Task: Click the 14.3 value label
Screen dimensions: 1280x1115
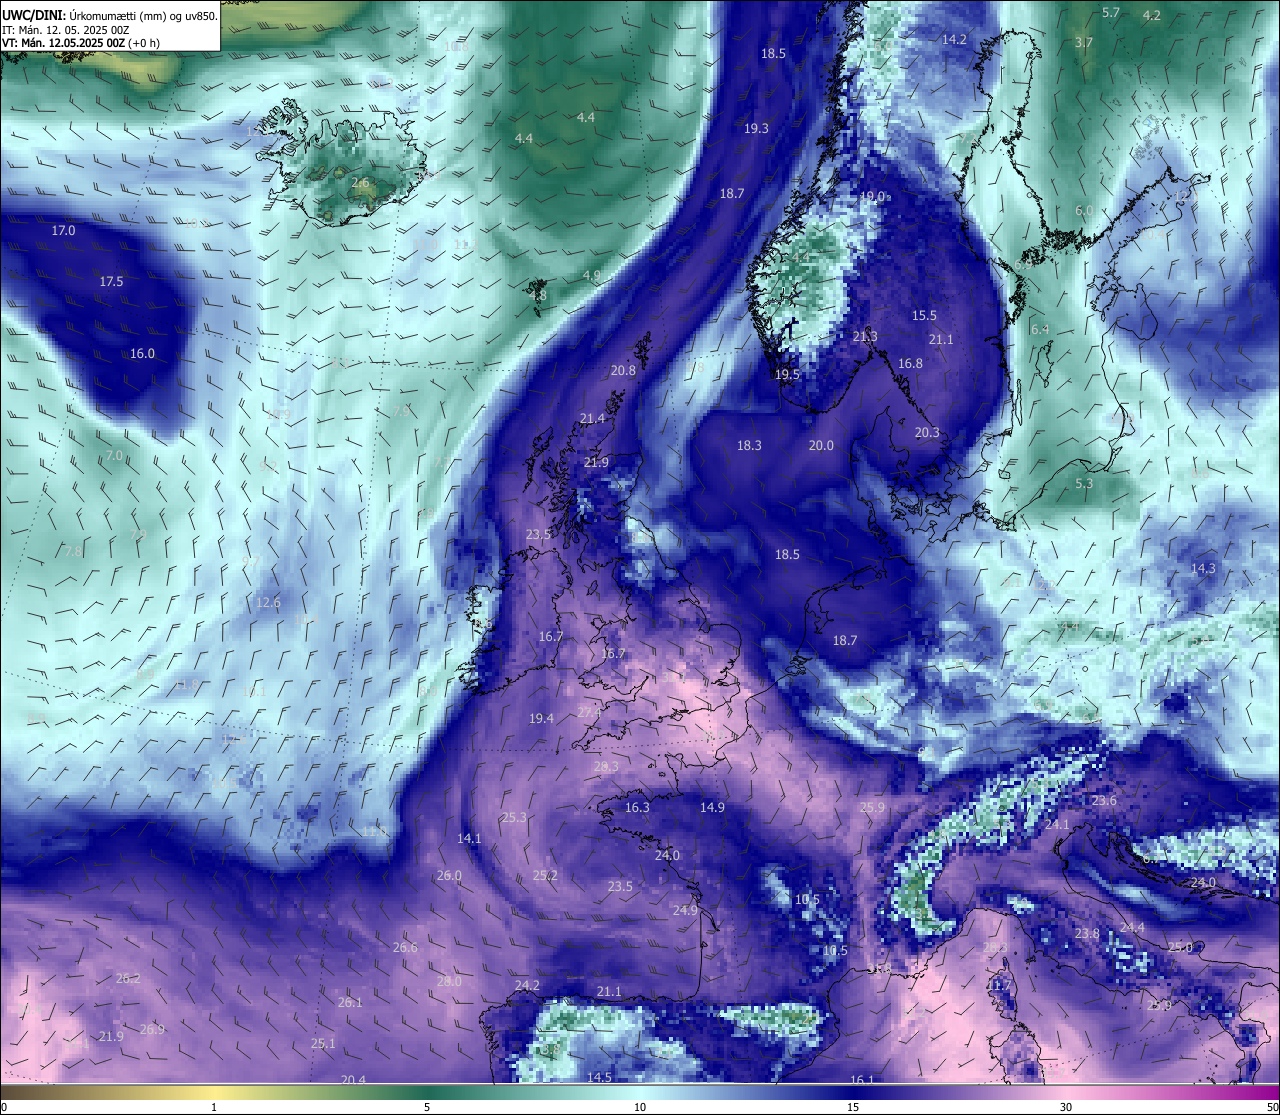Action: coord(1203,569)
